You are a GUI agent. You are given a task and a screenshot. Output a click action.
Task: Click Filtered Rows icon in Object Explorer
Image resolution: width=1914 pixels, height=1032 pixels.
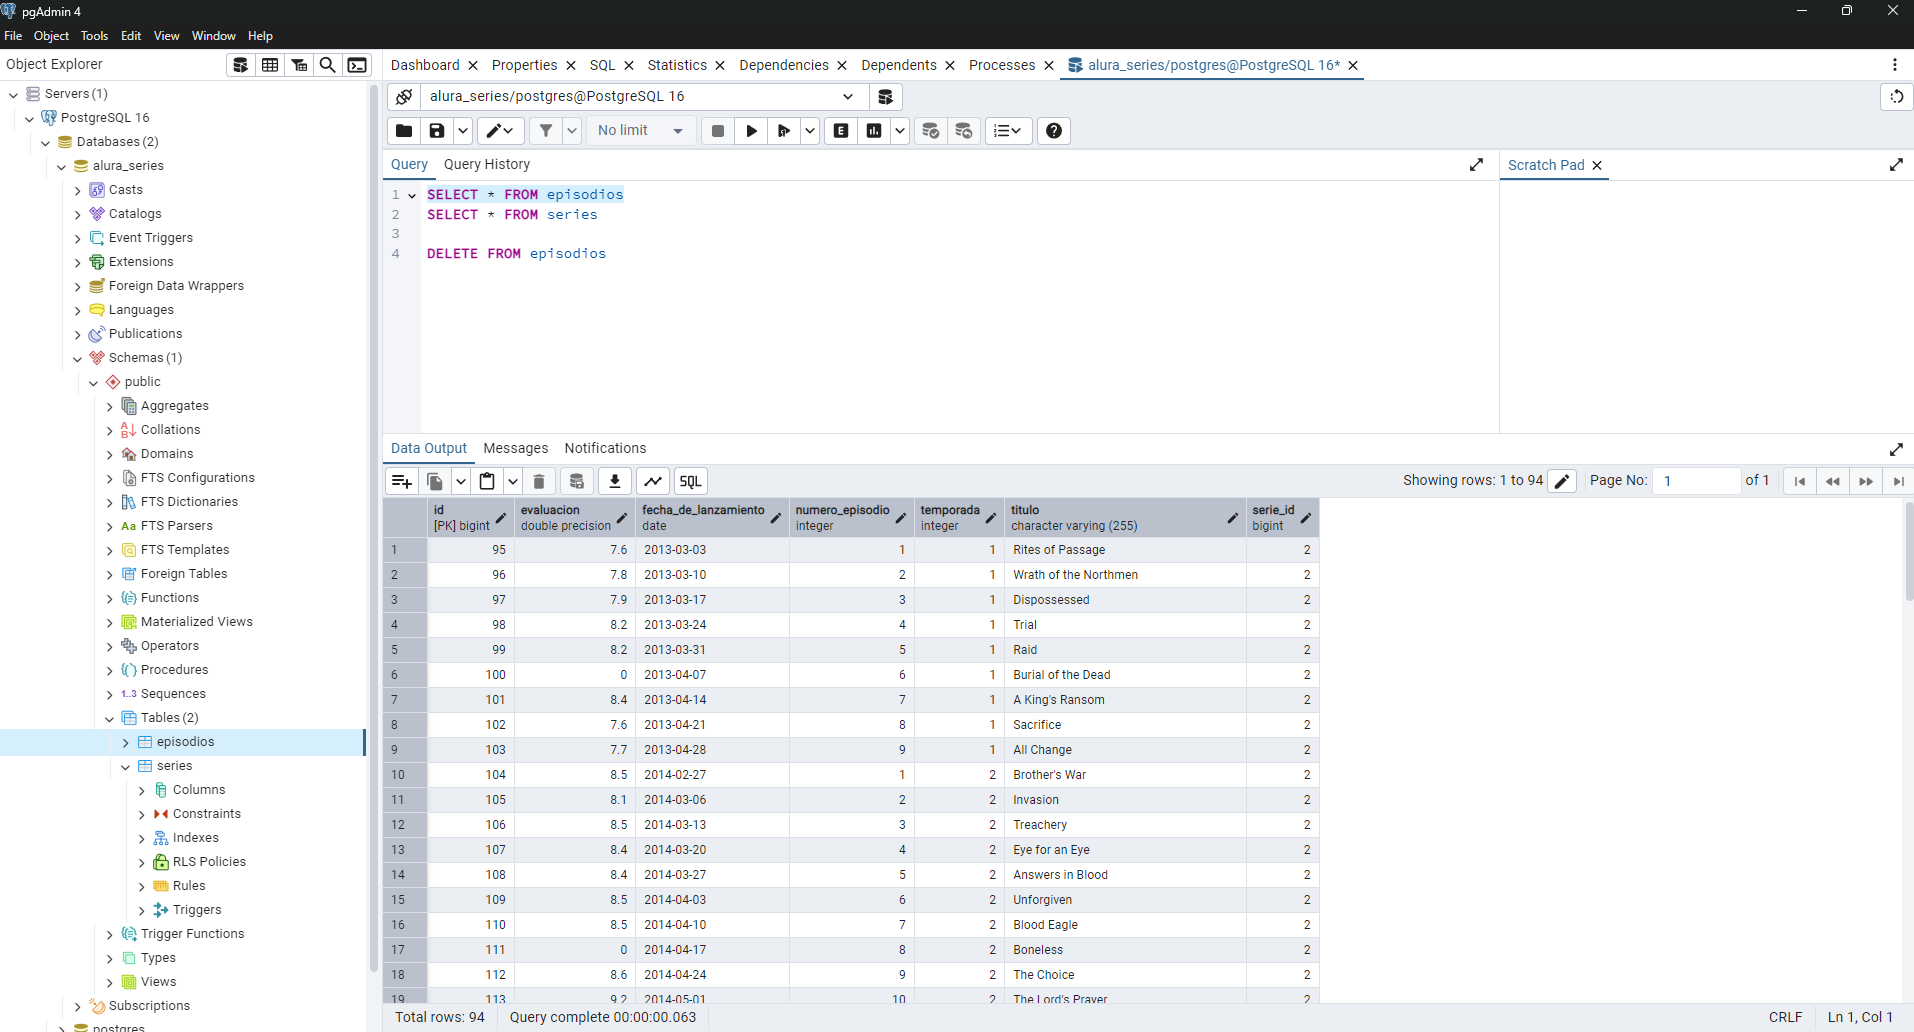299,65
